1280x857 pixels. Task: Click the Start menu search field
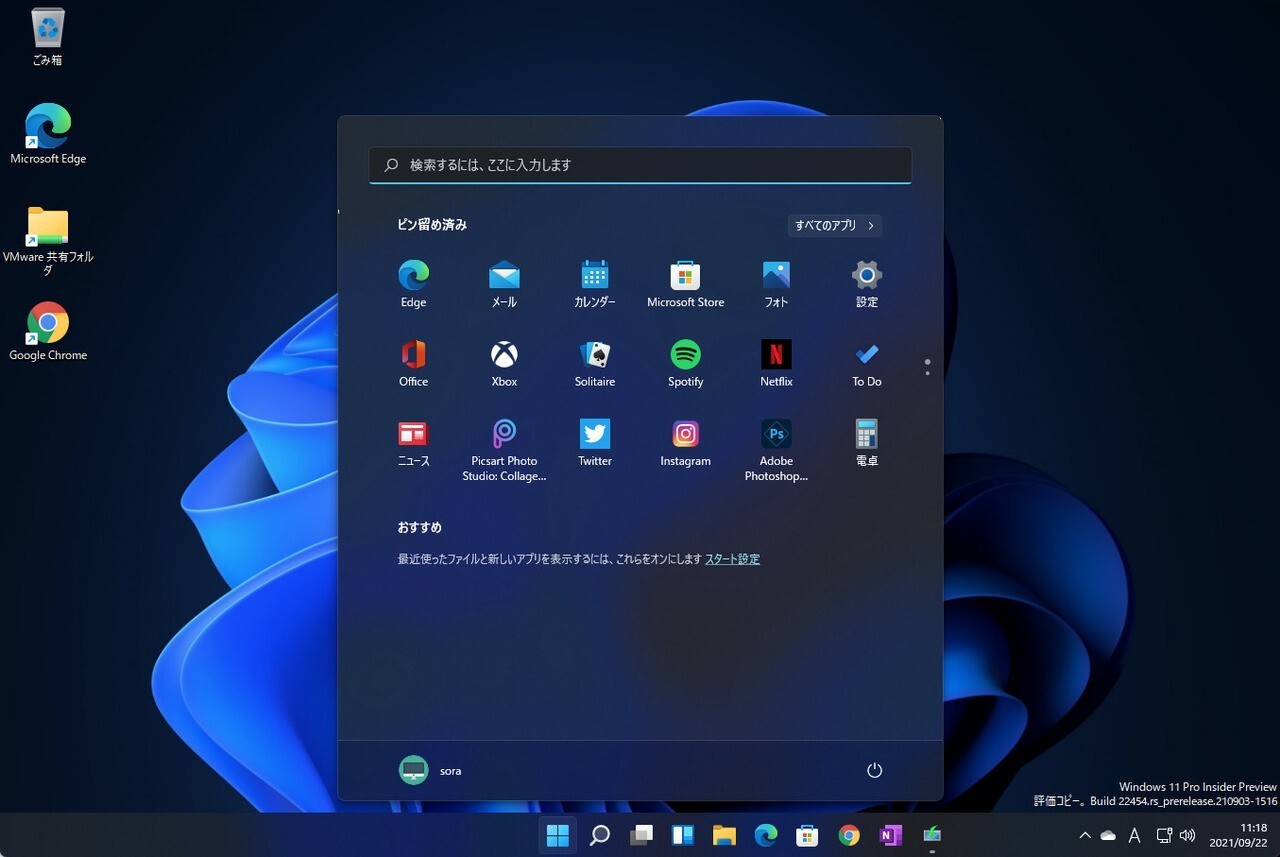point(640,165)
